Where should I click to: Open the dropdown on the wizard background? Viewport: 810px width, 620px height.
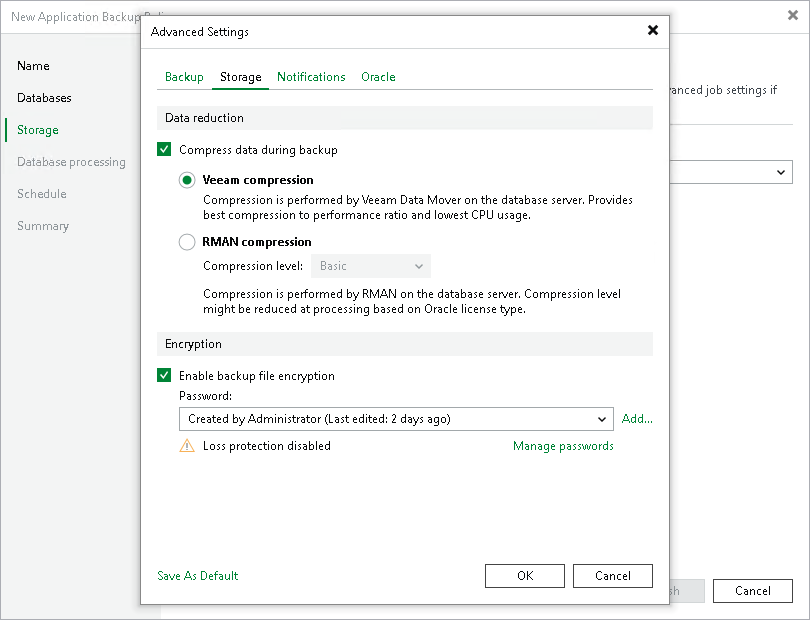pos(782,172)
